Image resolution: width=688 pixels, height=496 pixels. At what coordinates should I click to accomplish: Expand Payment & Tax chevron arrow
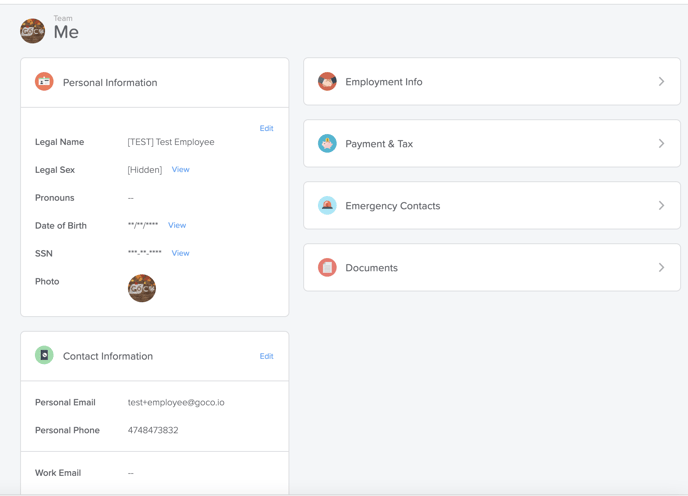pyautogui.click(x=661, y=144)
